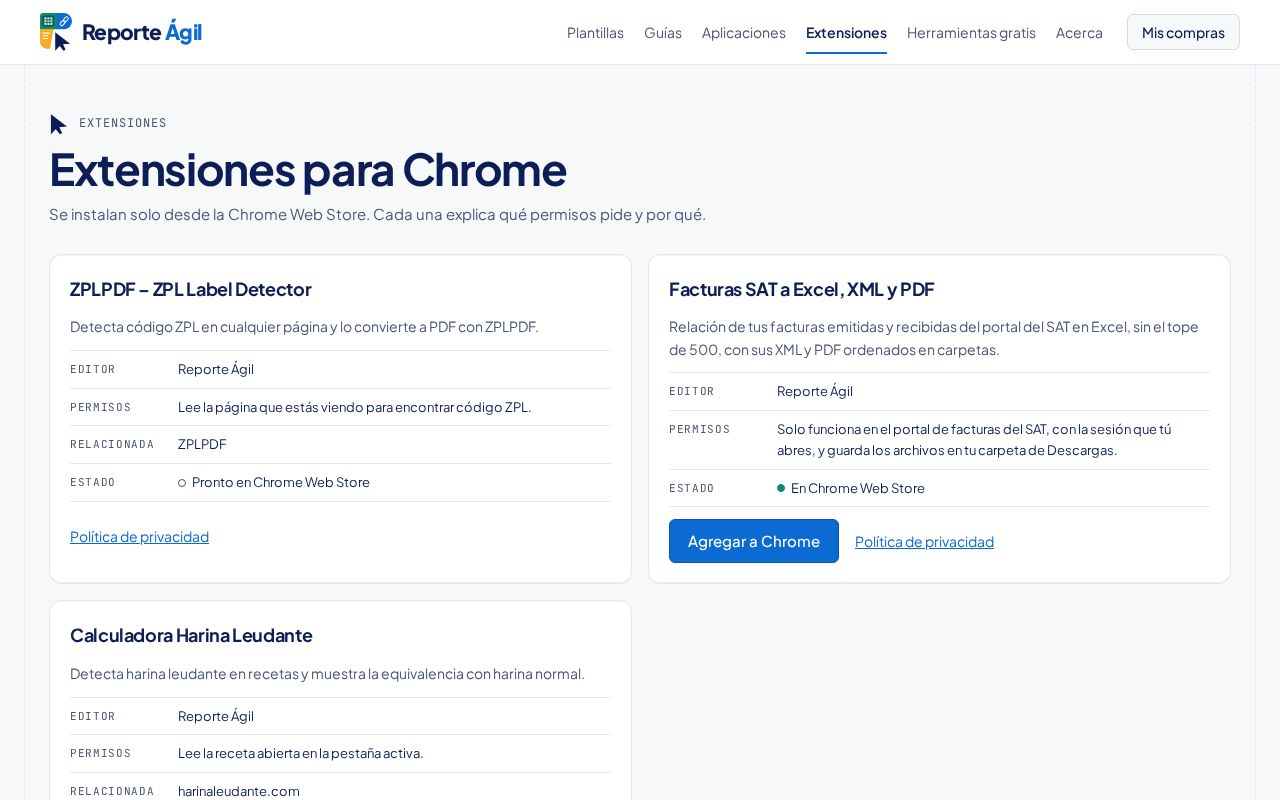Click harinaleudante.com related value
The width and height of the screenshot is (1280, 800).
pyautogui.click(x=239, y=791)
